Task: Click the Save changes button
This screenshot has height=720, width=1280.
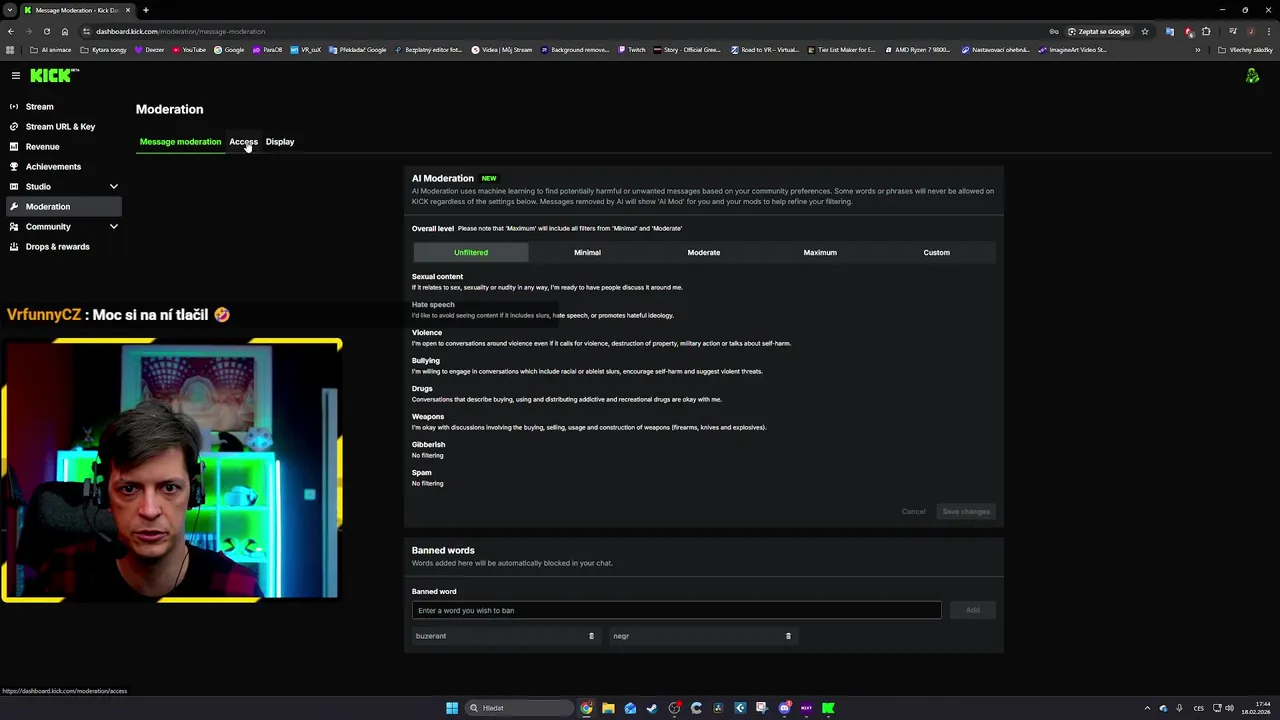Action: click(x=966, y=511)
